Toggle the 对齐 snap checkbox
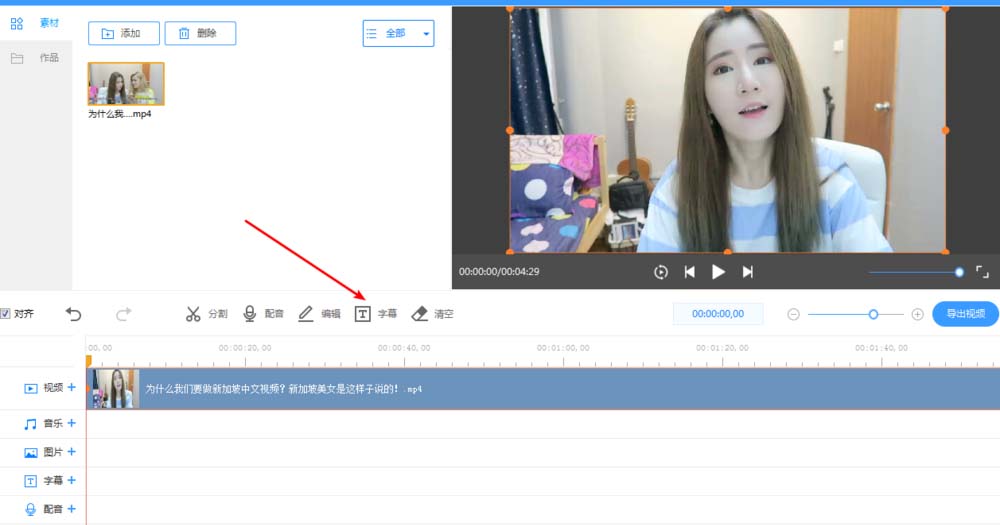Screen dimensions: 1000x525 pos(6,314)
